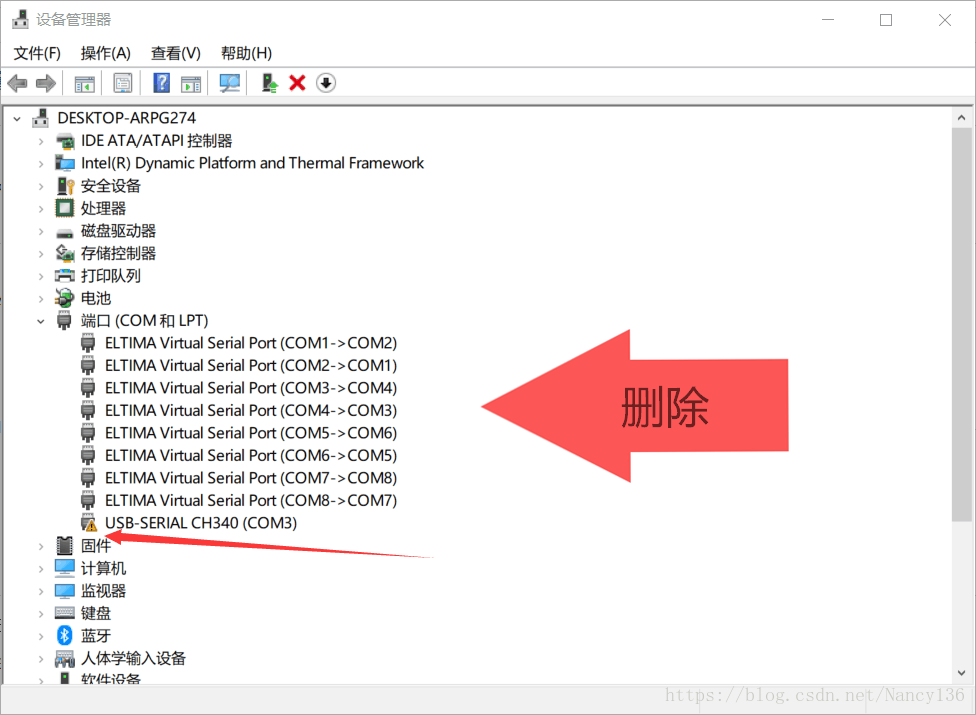Open the Properties toolbar icon

(123, 83)
